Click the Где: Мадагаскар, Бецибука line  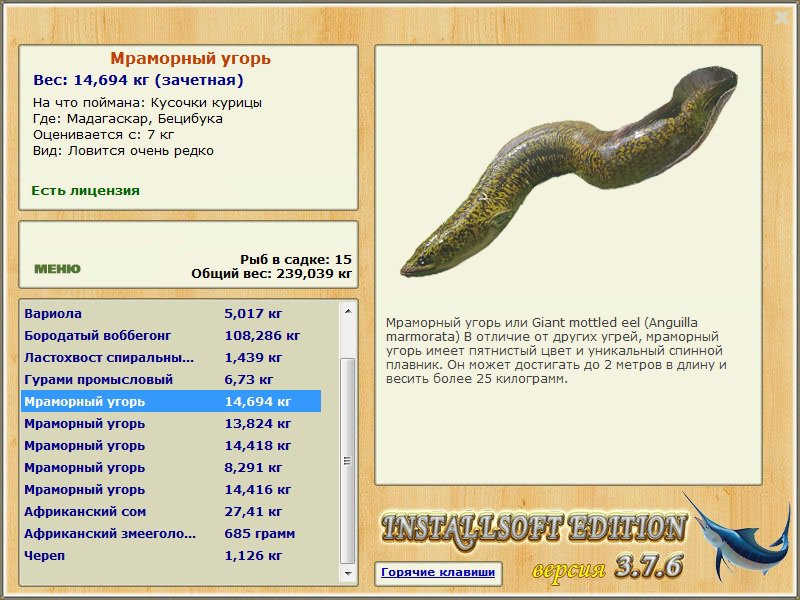coord(128,119)
